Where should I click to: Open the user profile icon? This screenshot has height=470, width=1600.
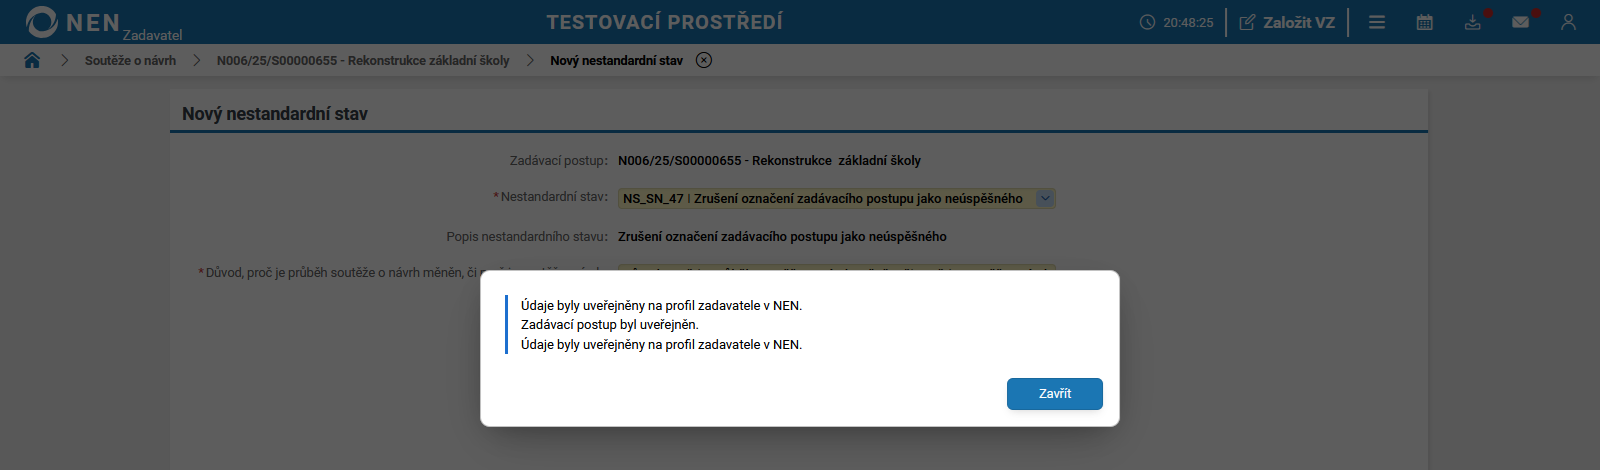pos(1568,22)
